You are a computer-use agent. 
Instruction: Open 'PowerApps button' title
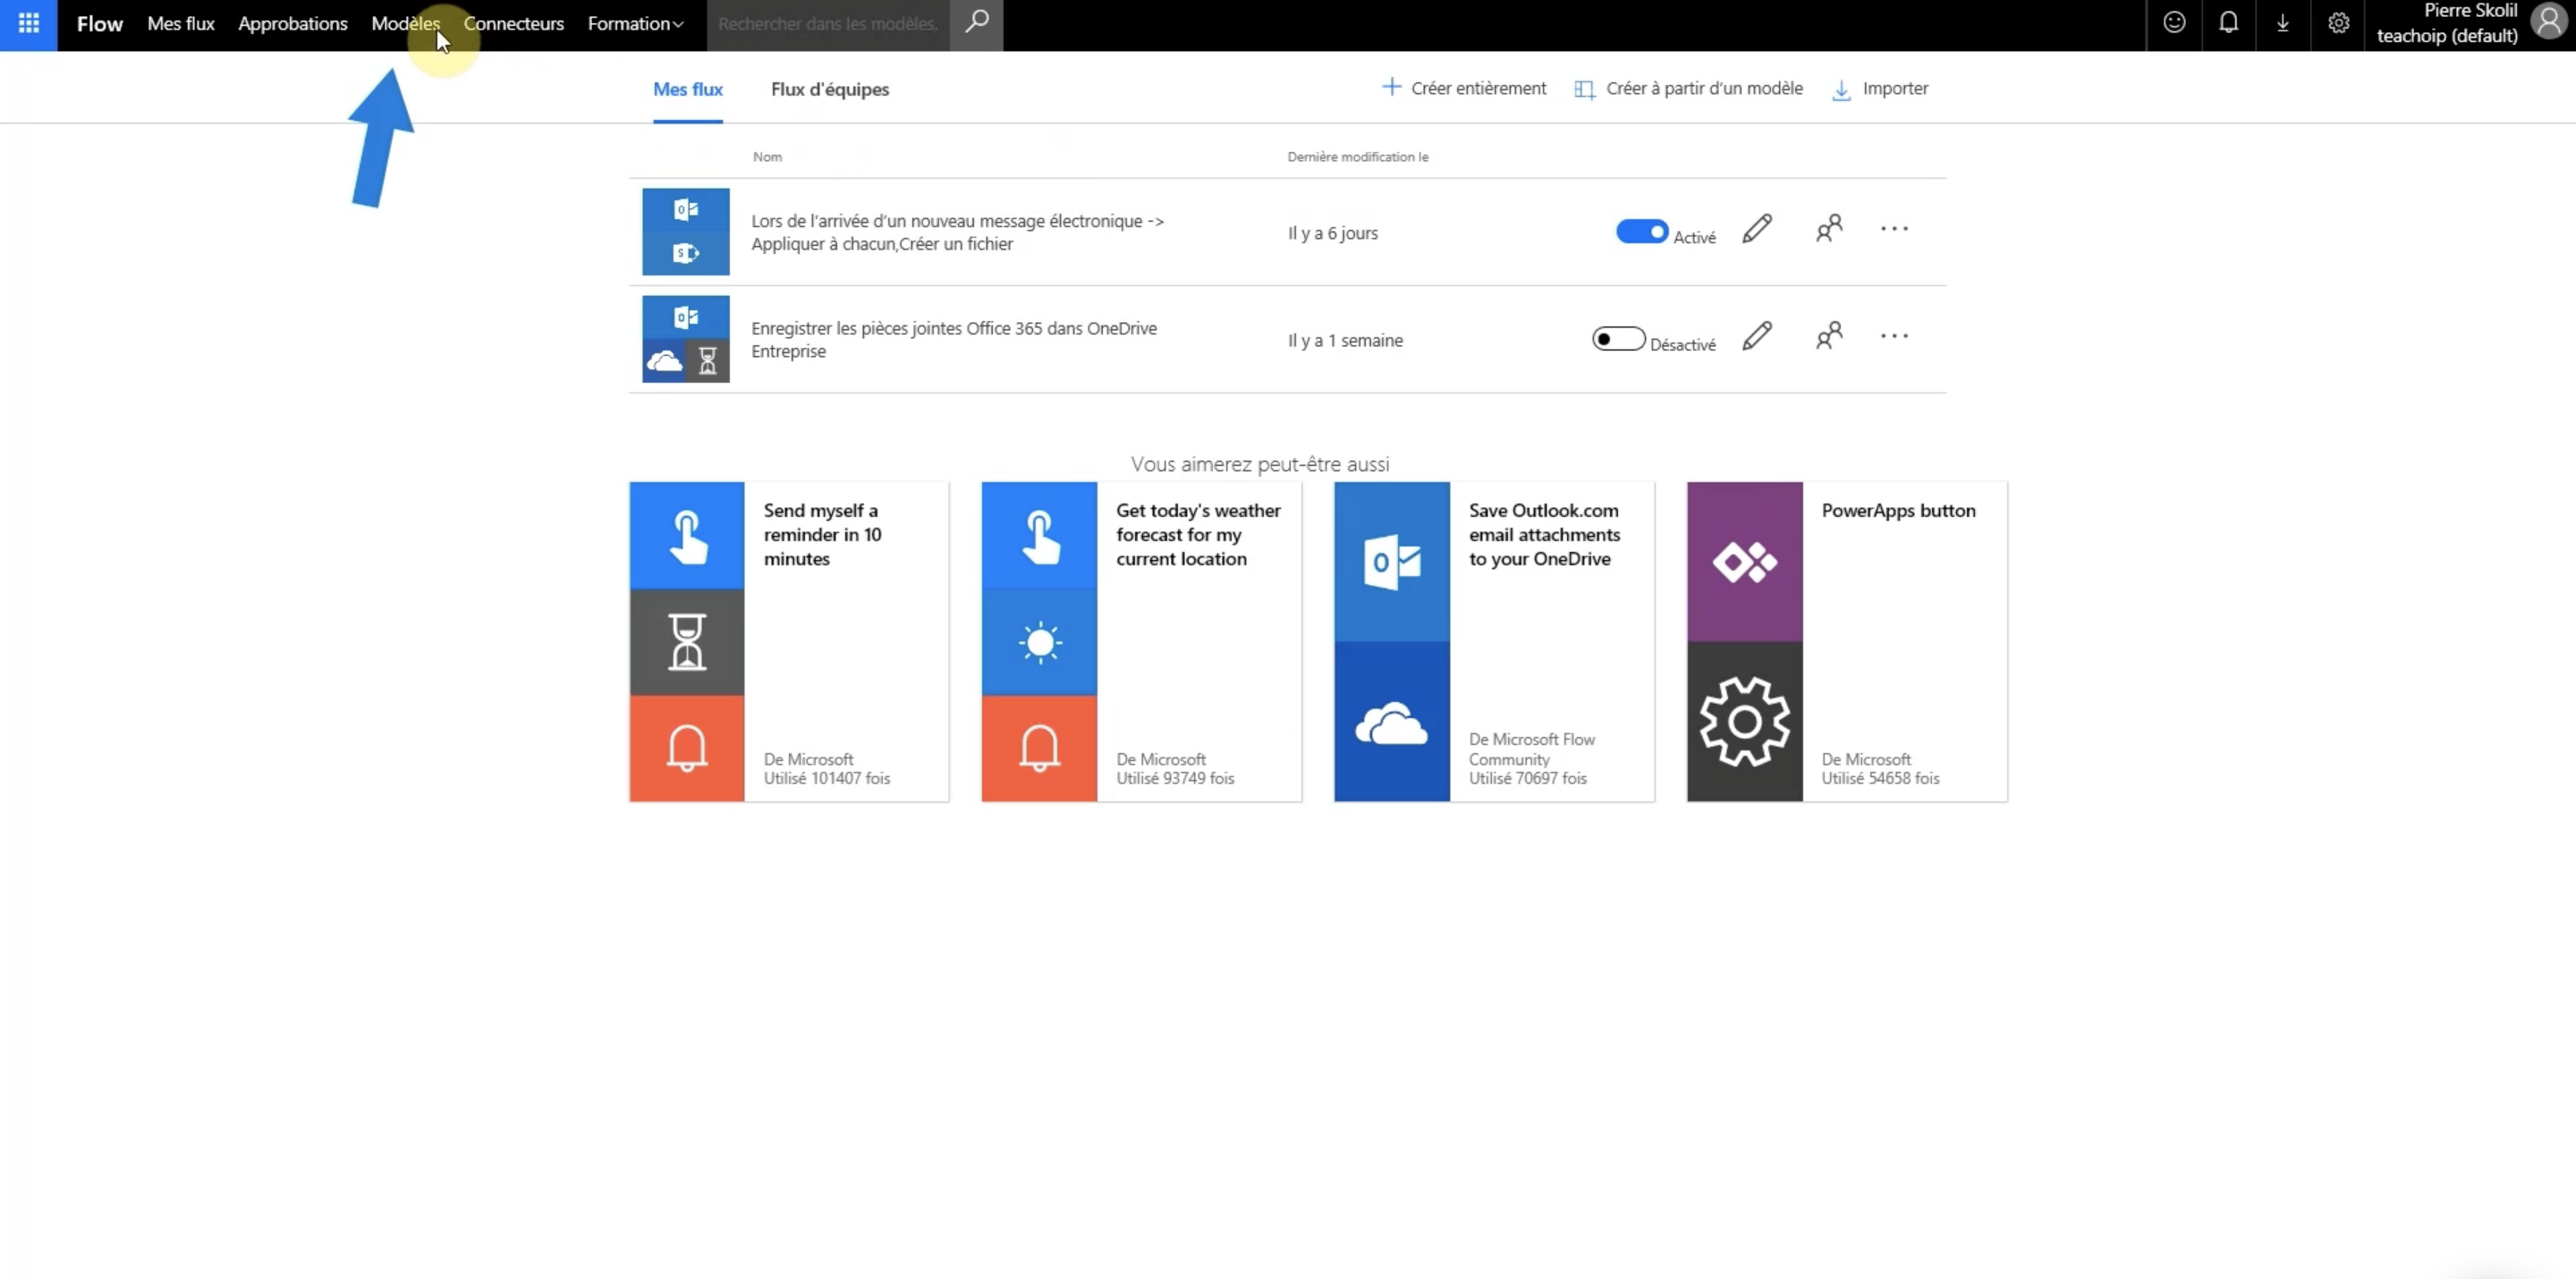(x=1898, y=510)
